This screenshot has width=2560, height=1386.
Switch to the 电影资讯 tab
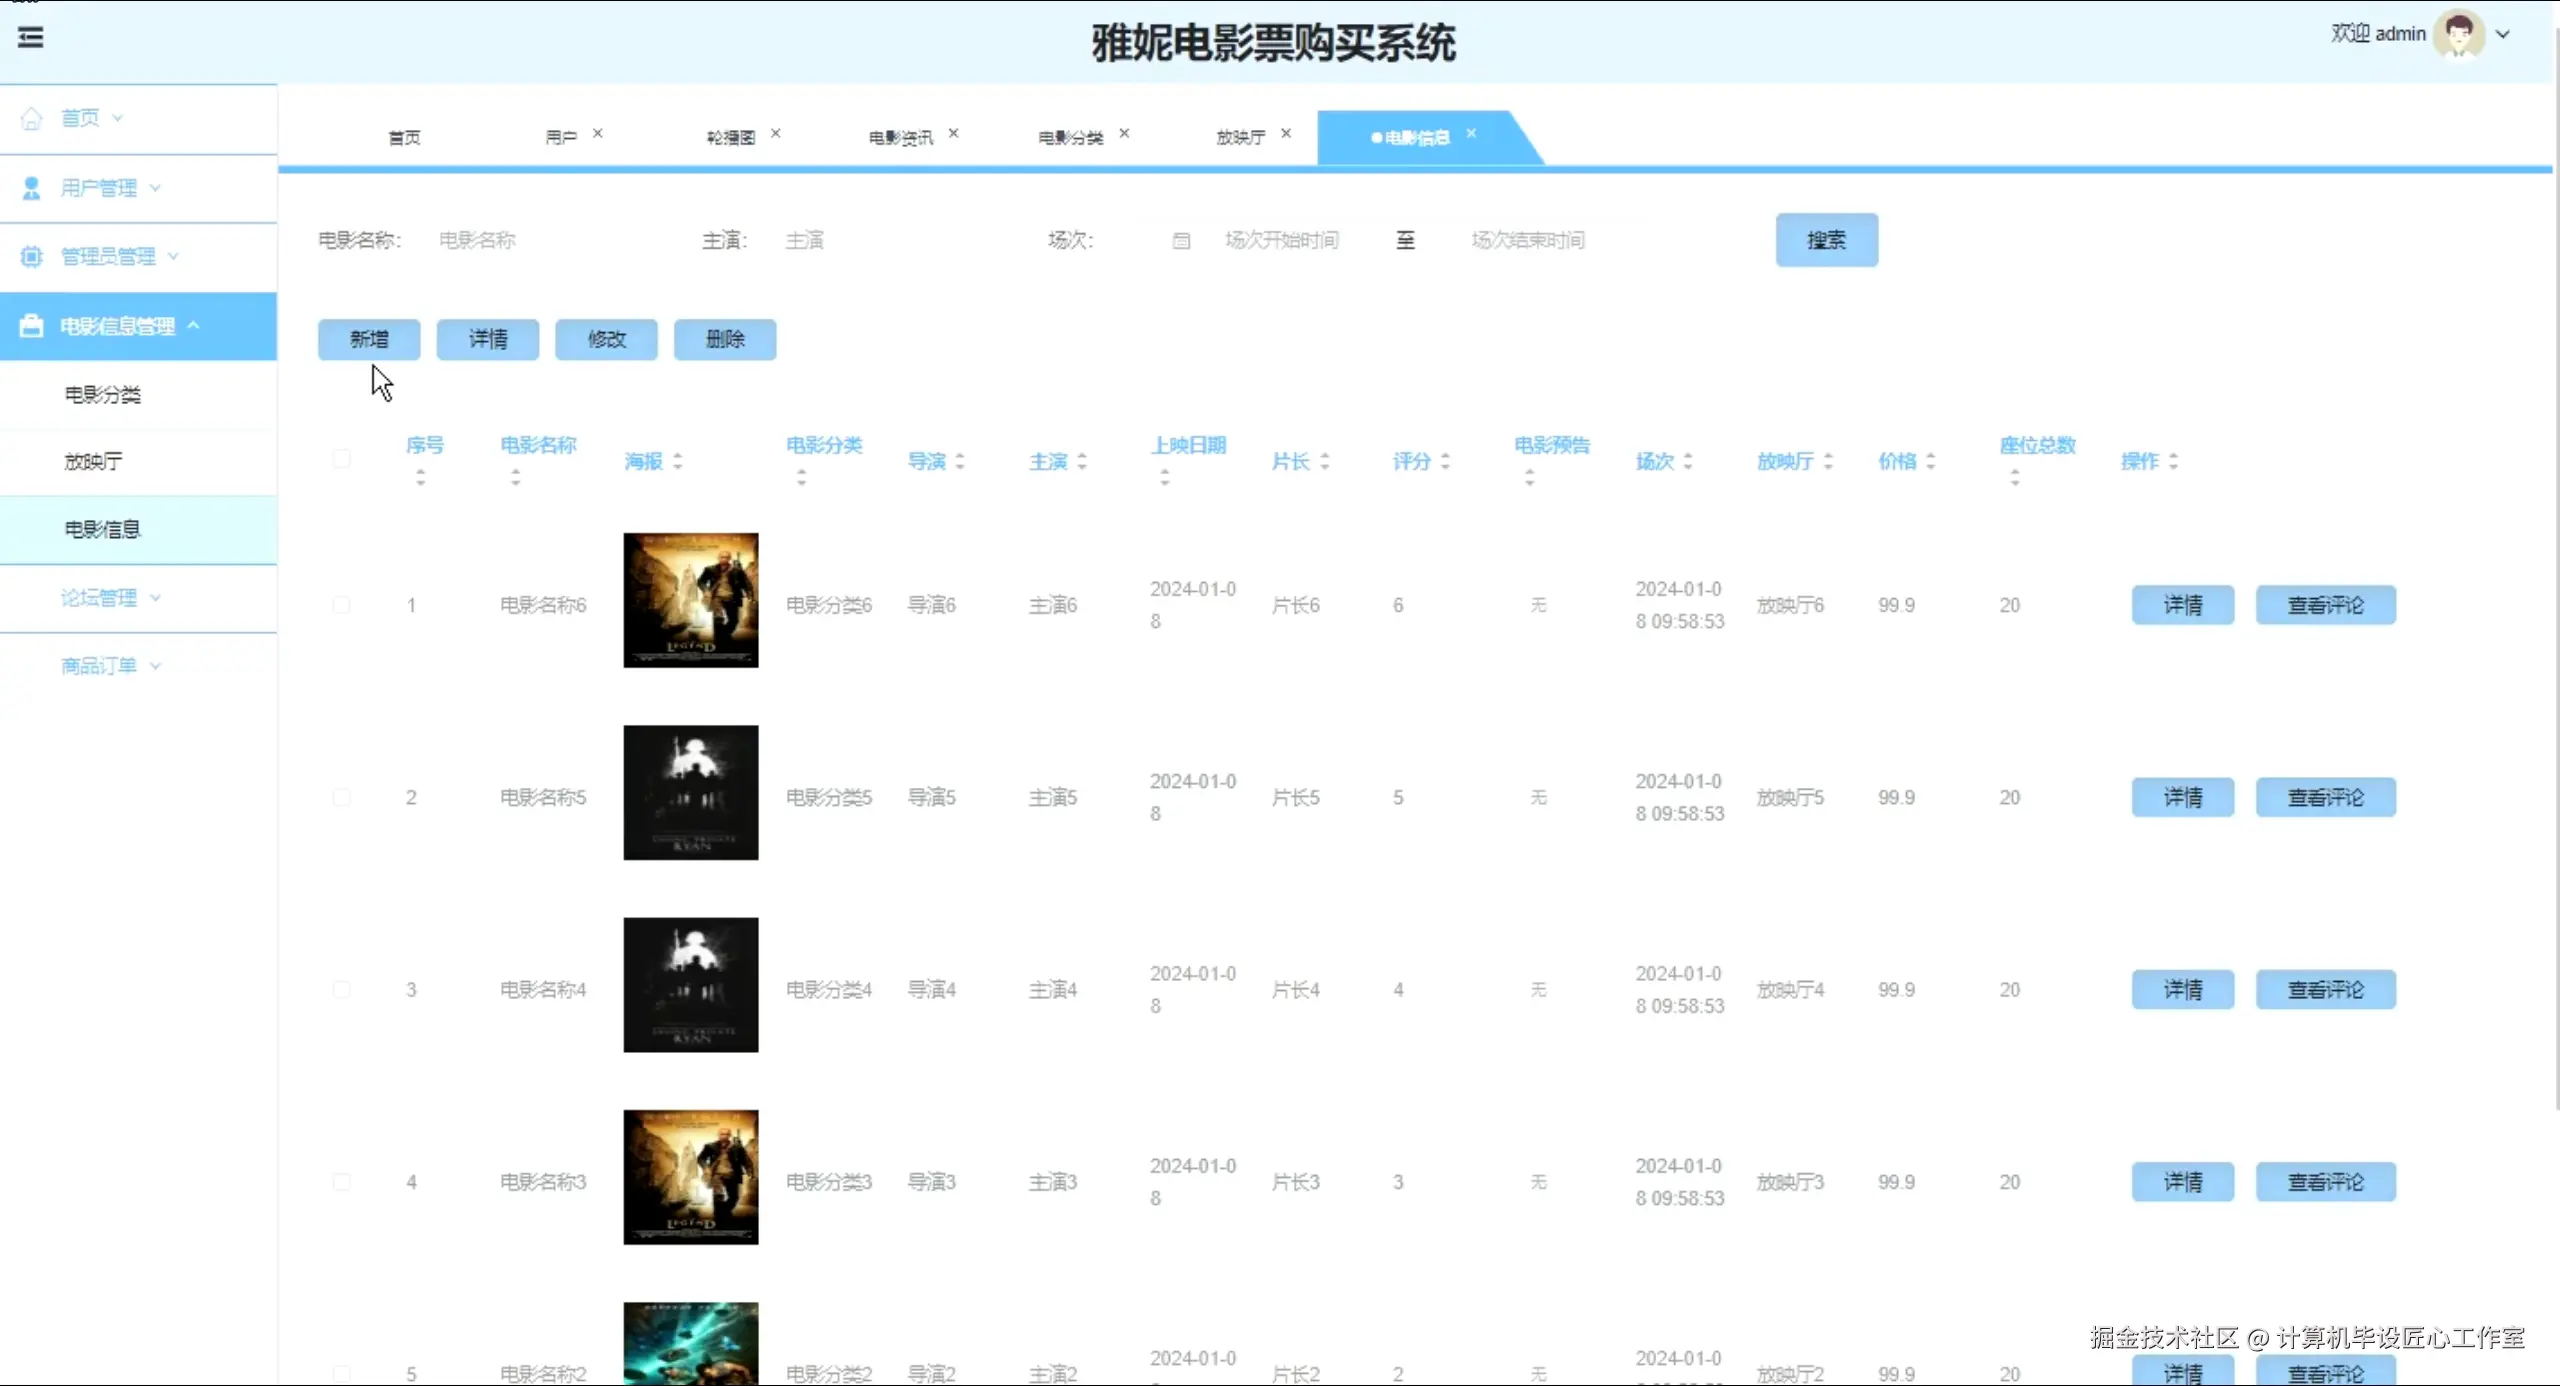(x=900, y=138)
